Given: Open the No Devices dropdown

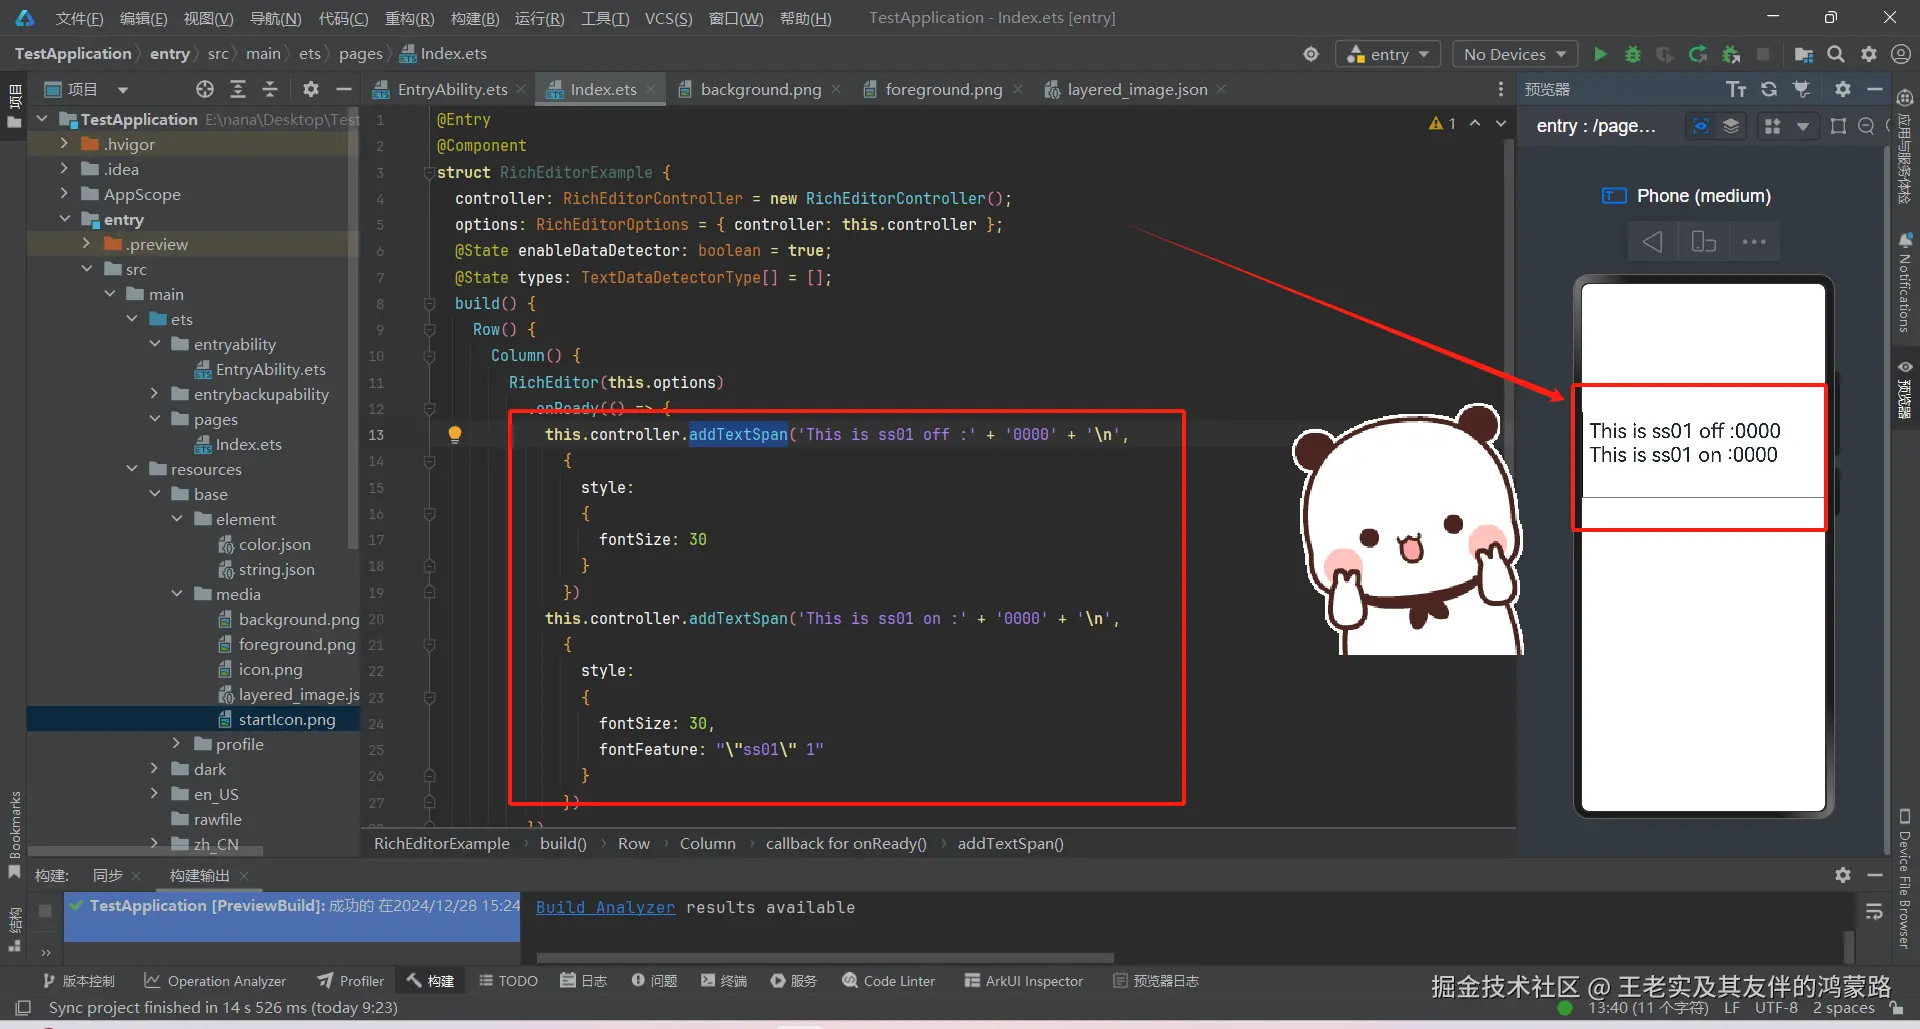Looking at the screenshot, I should 1513,54.
